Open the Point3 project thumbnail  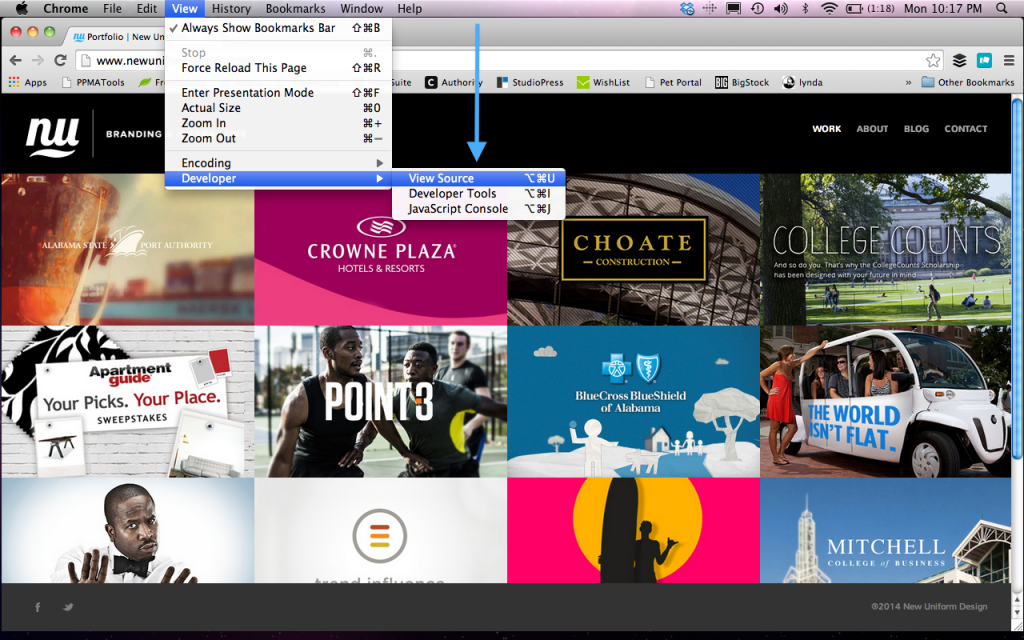click(381, 402)
